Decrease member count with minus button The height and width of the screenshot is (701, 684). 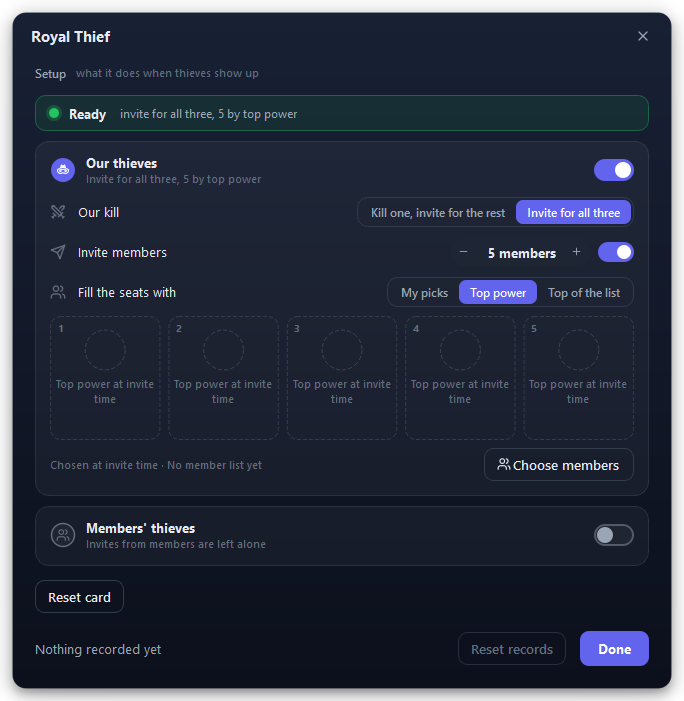click(463, 252)
